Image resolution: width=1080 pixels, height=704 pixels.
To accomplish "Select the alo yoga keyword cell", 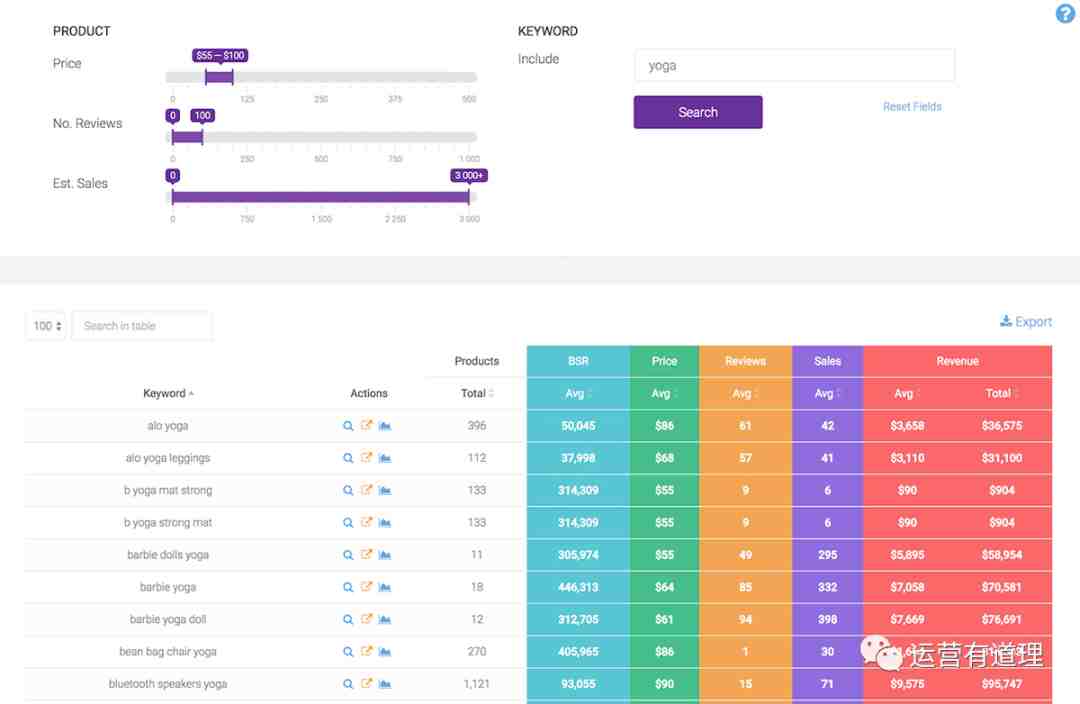I will 167,426.
